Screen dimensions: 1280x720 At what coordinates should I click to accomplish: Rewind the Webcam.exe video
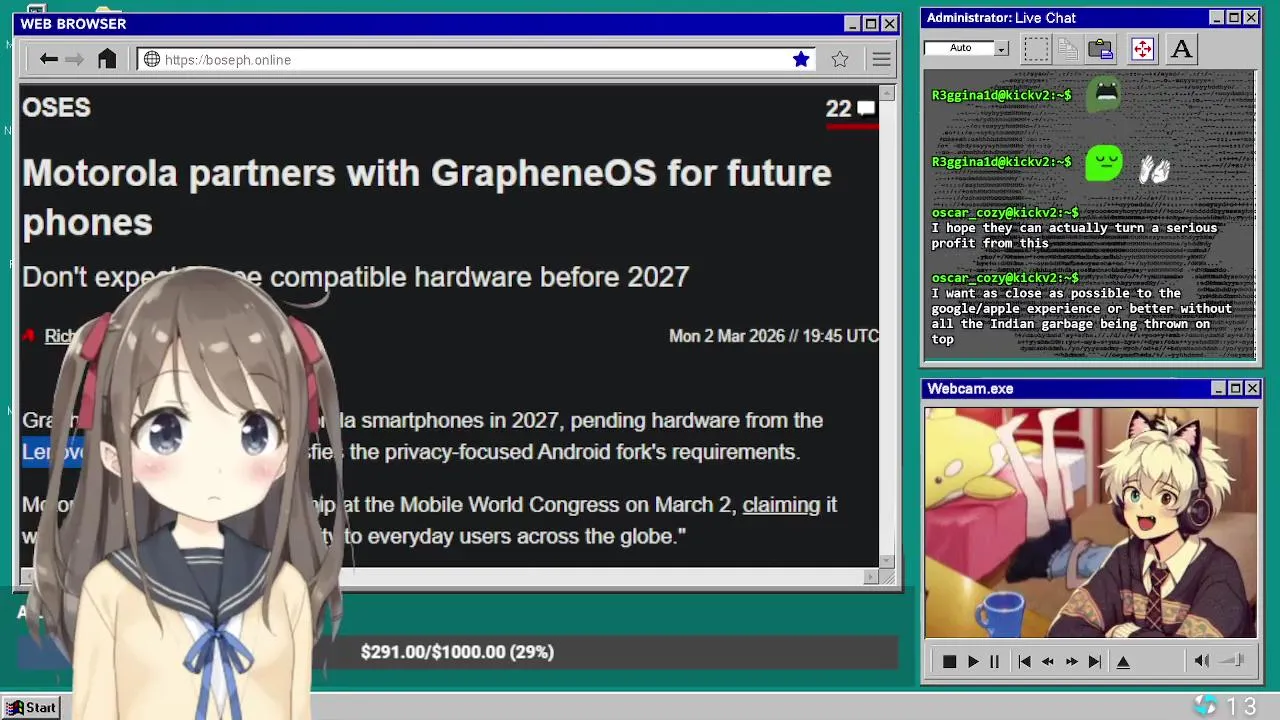(1048, 661)
